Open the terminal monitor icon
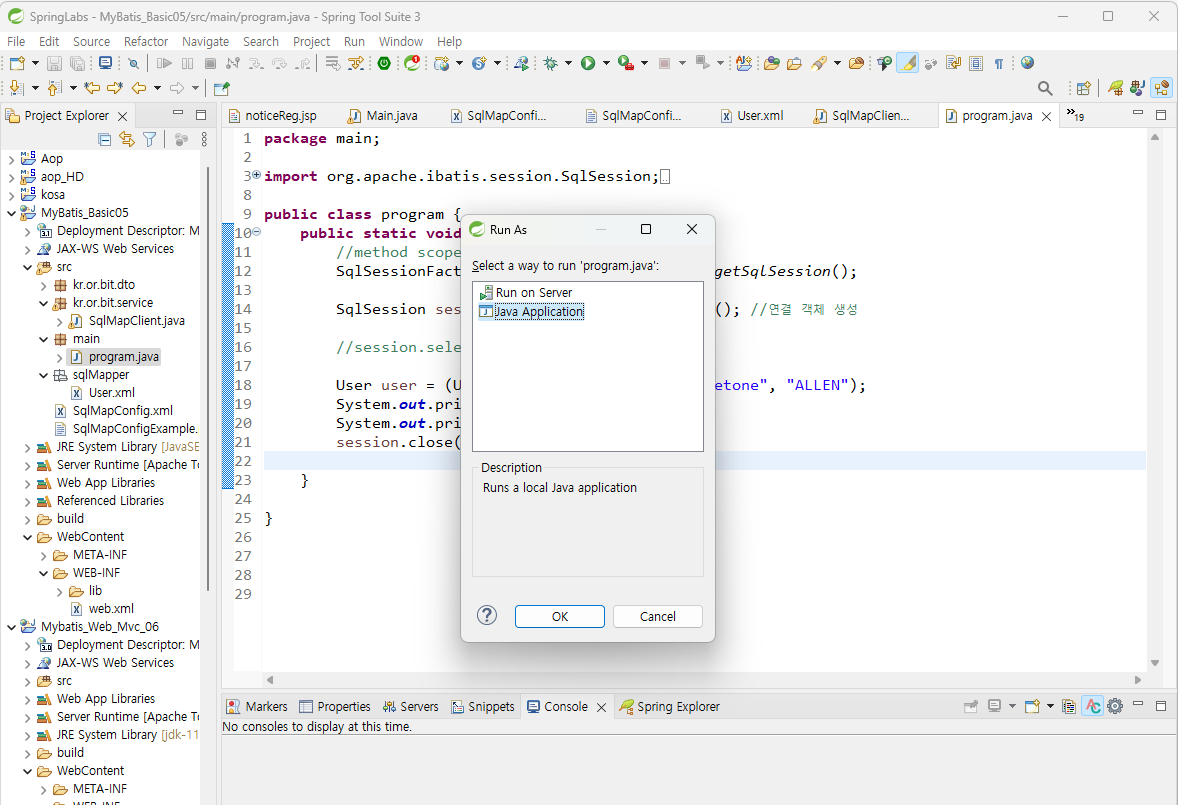This screenshot has width=1178, height=805. pos(105,63)
